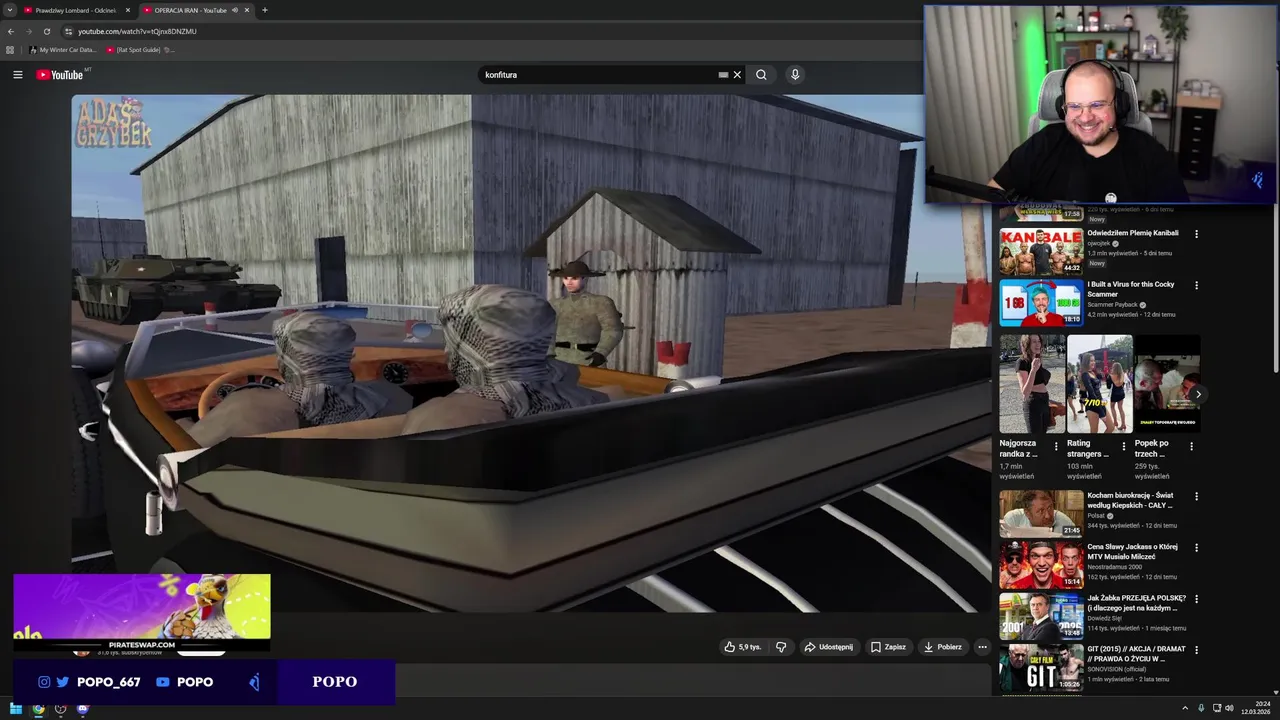1280x720 pixels.
Task: Open the "Jak Żabka PRZEJĘŁA POLSKĘ" thumbnail
Action: click(x=1041, y=616)
